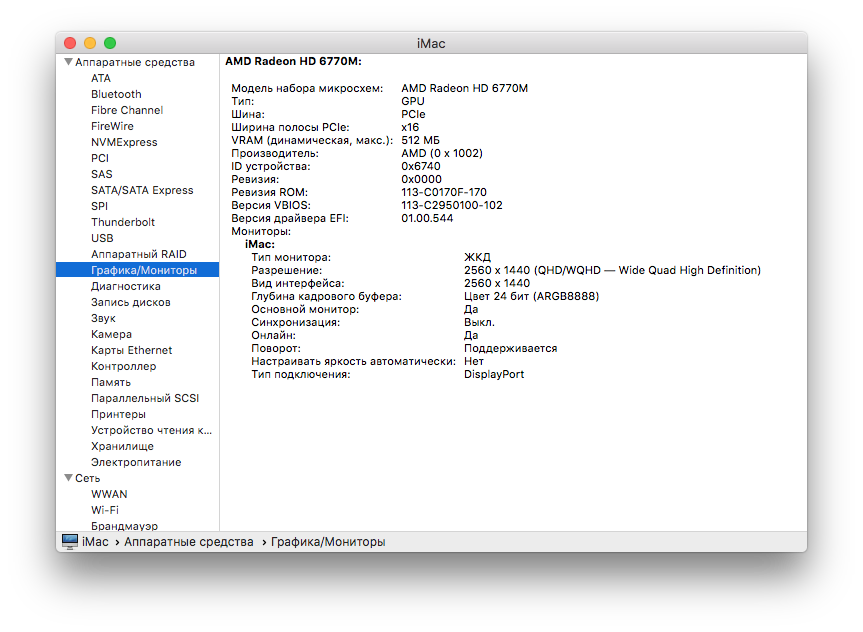This screenshot has width=863, height=632.
Task: Collapse the Сеть section triangle
Action: click(68, 478)
